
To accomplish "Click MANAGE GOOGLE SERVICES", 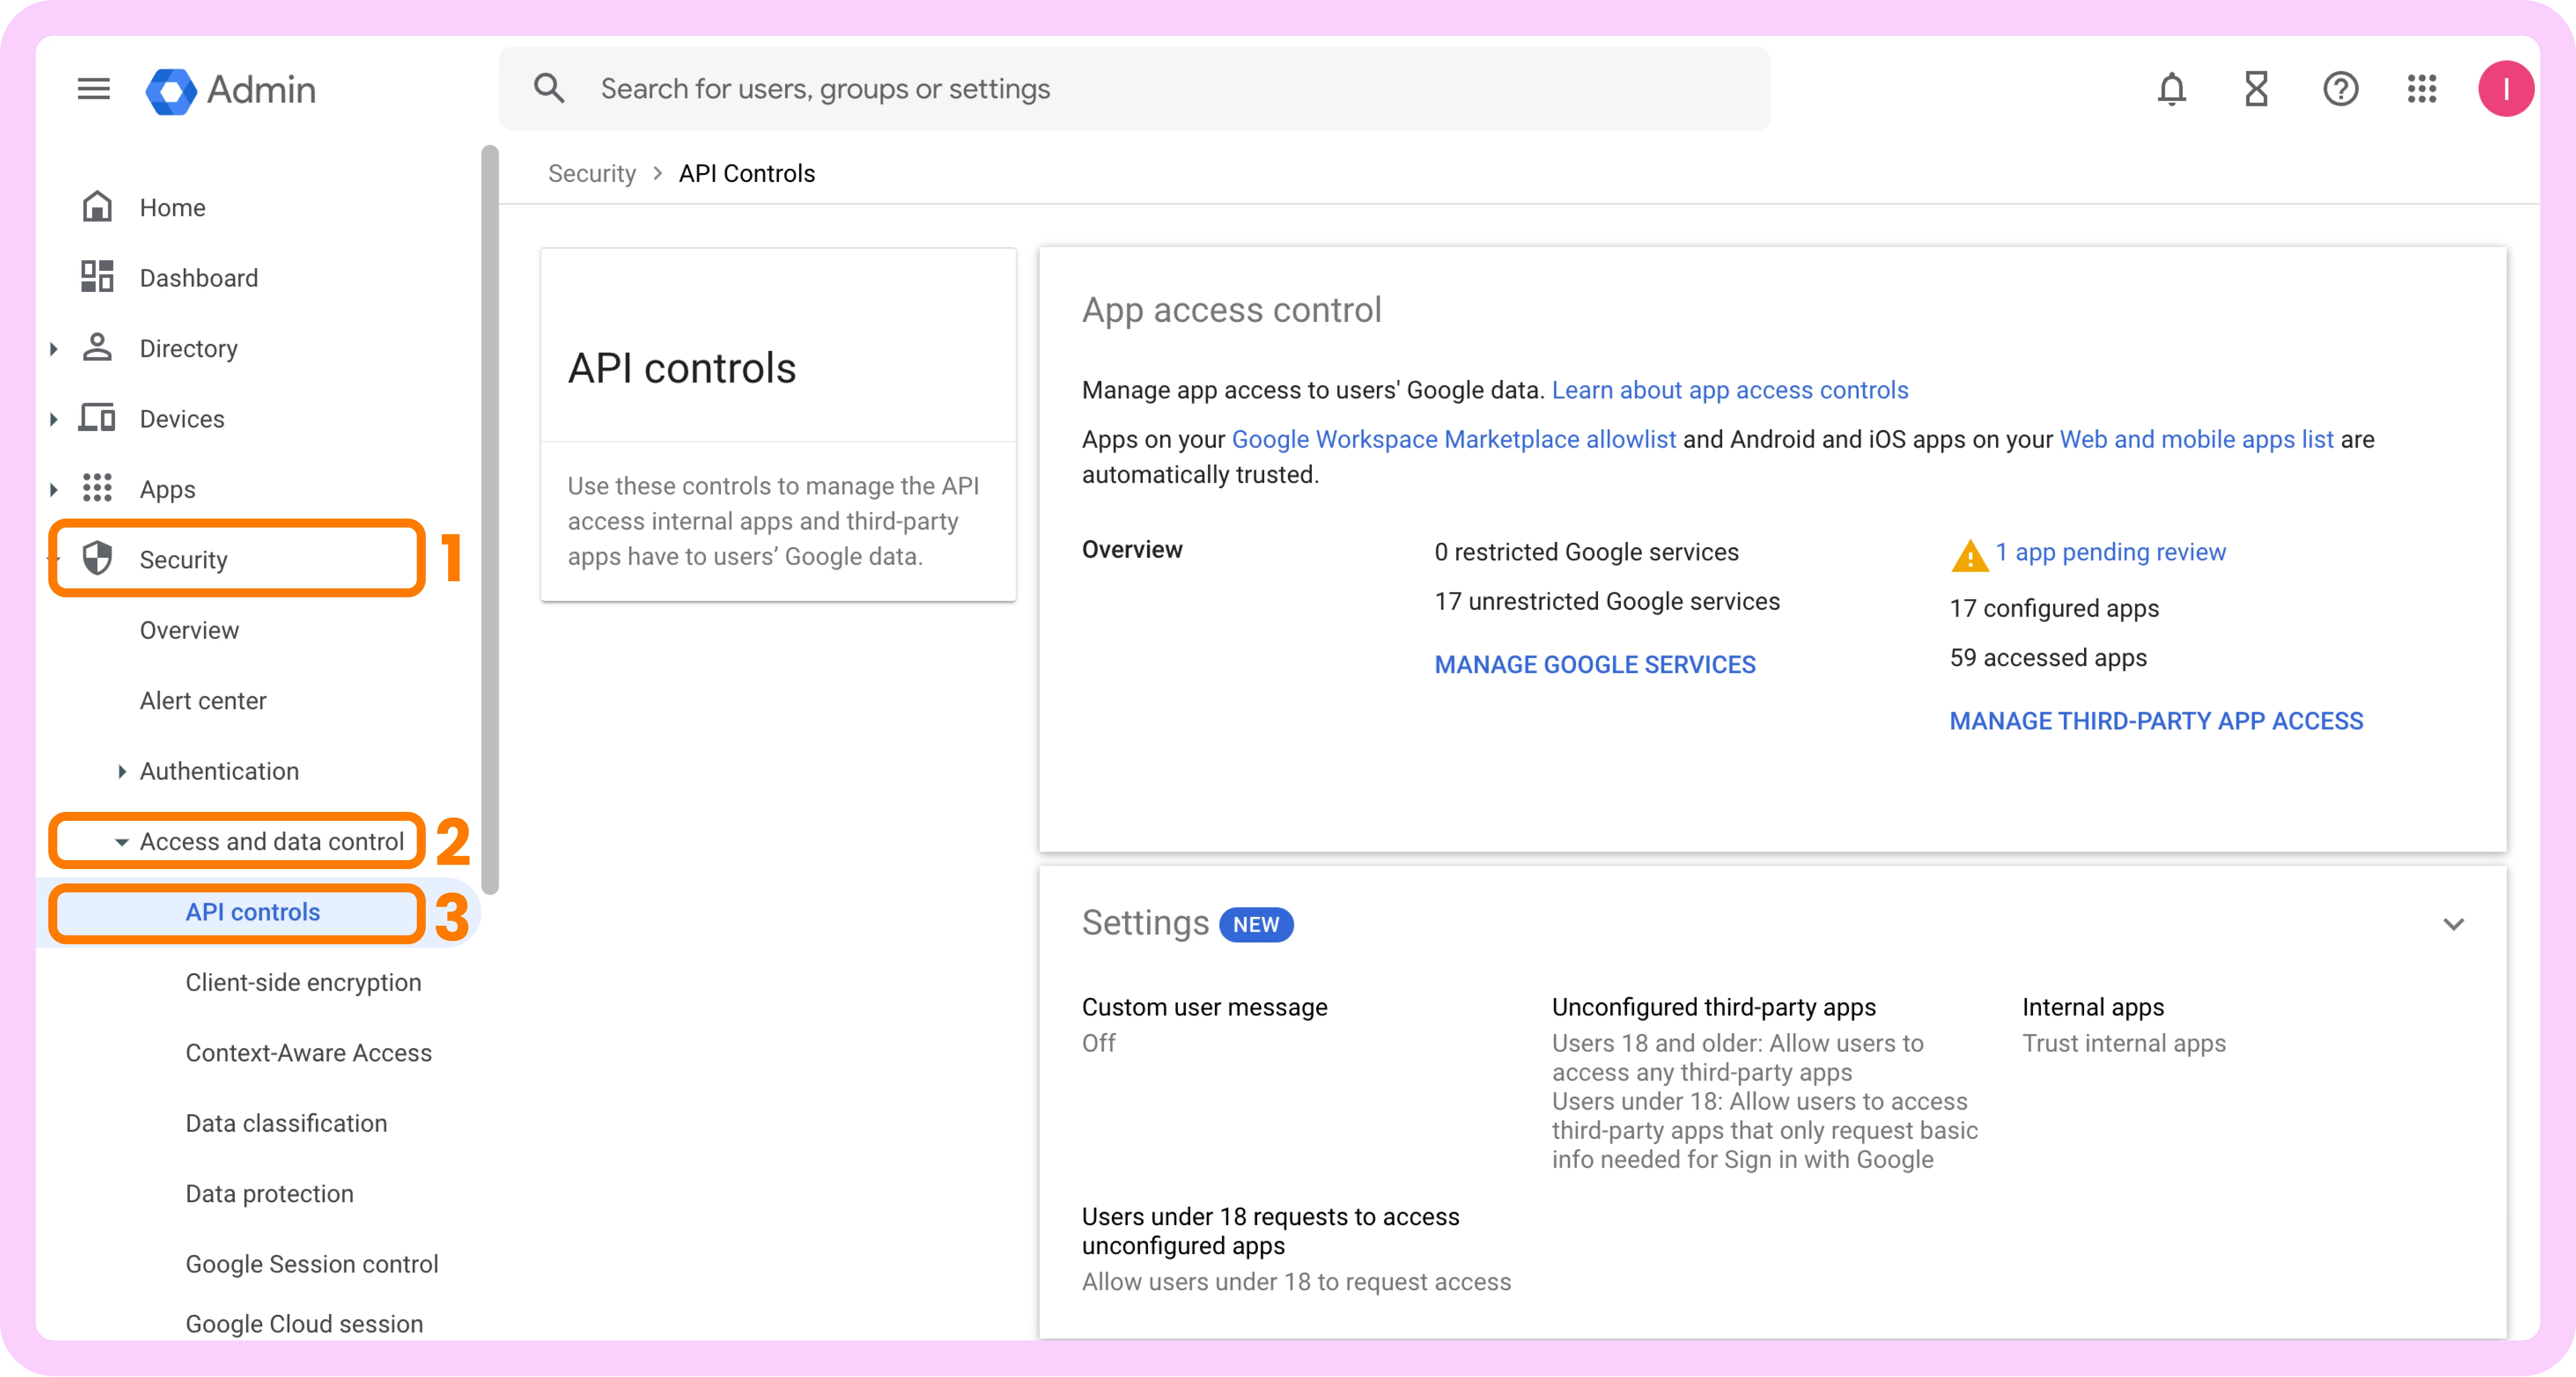I will (1594, 665).
